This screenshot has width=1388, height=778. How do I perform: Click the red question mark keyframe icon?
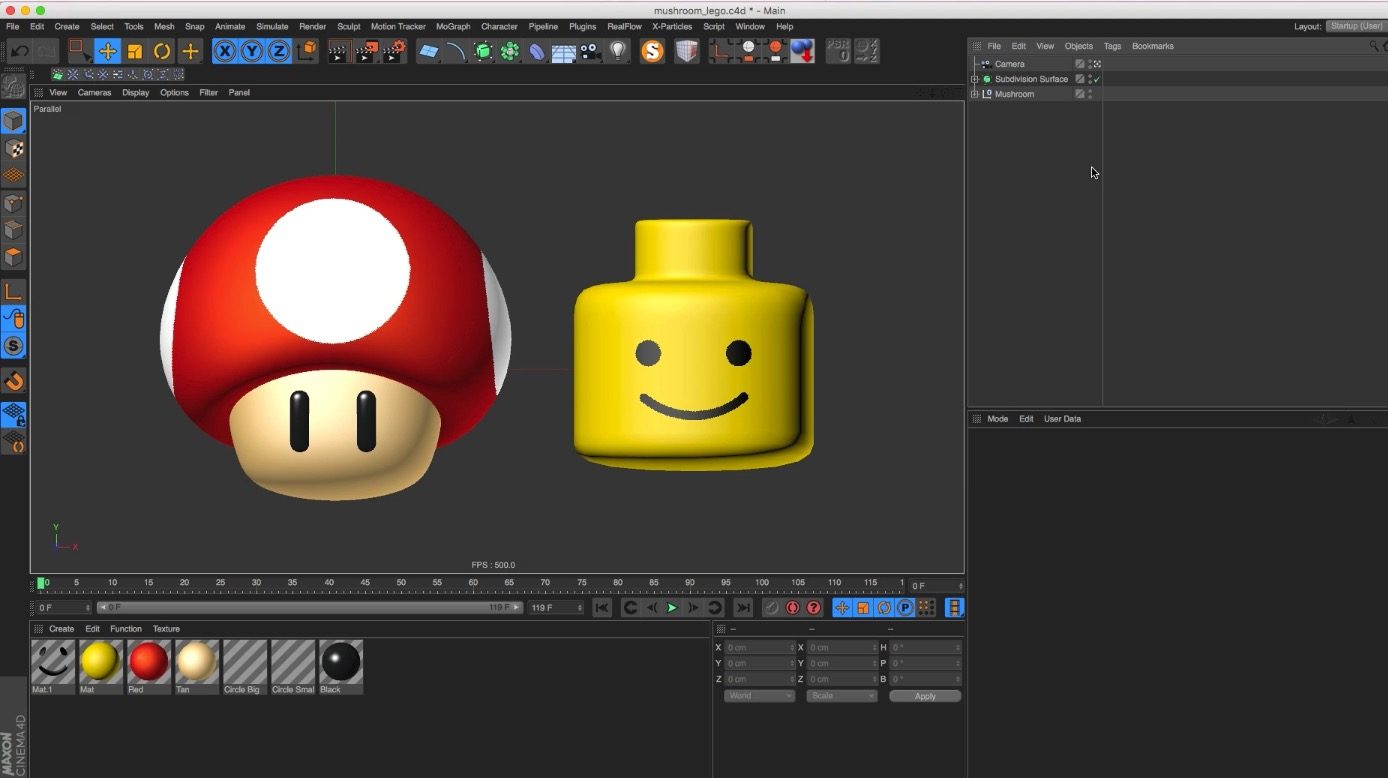pos(814,608)
